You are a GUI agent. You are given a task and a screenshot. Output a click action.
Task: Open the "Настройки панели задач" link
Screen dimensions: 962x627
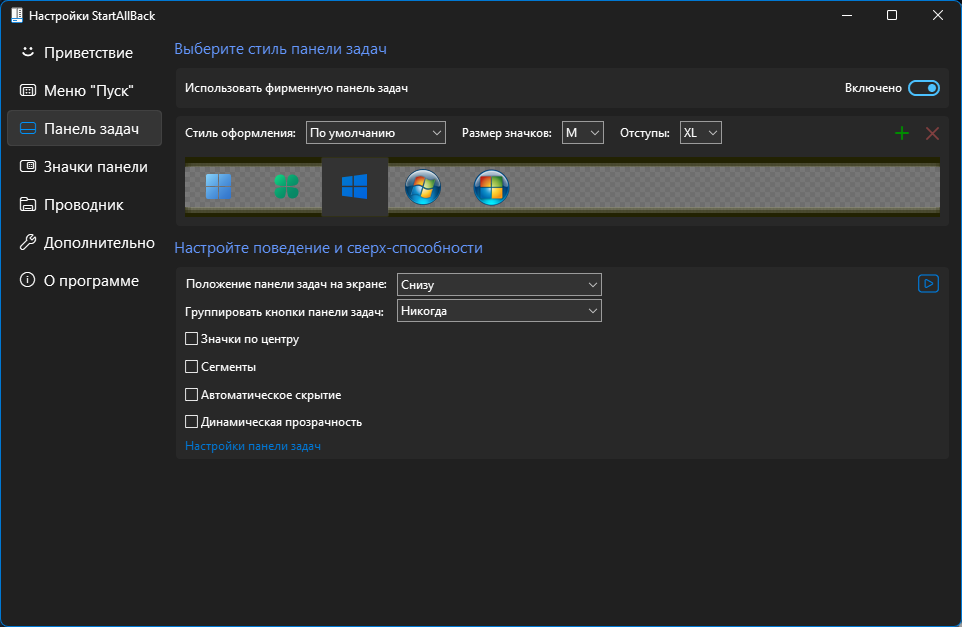pyautogui.click(x=253, y=446)
